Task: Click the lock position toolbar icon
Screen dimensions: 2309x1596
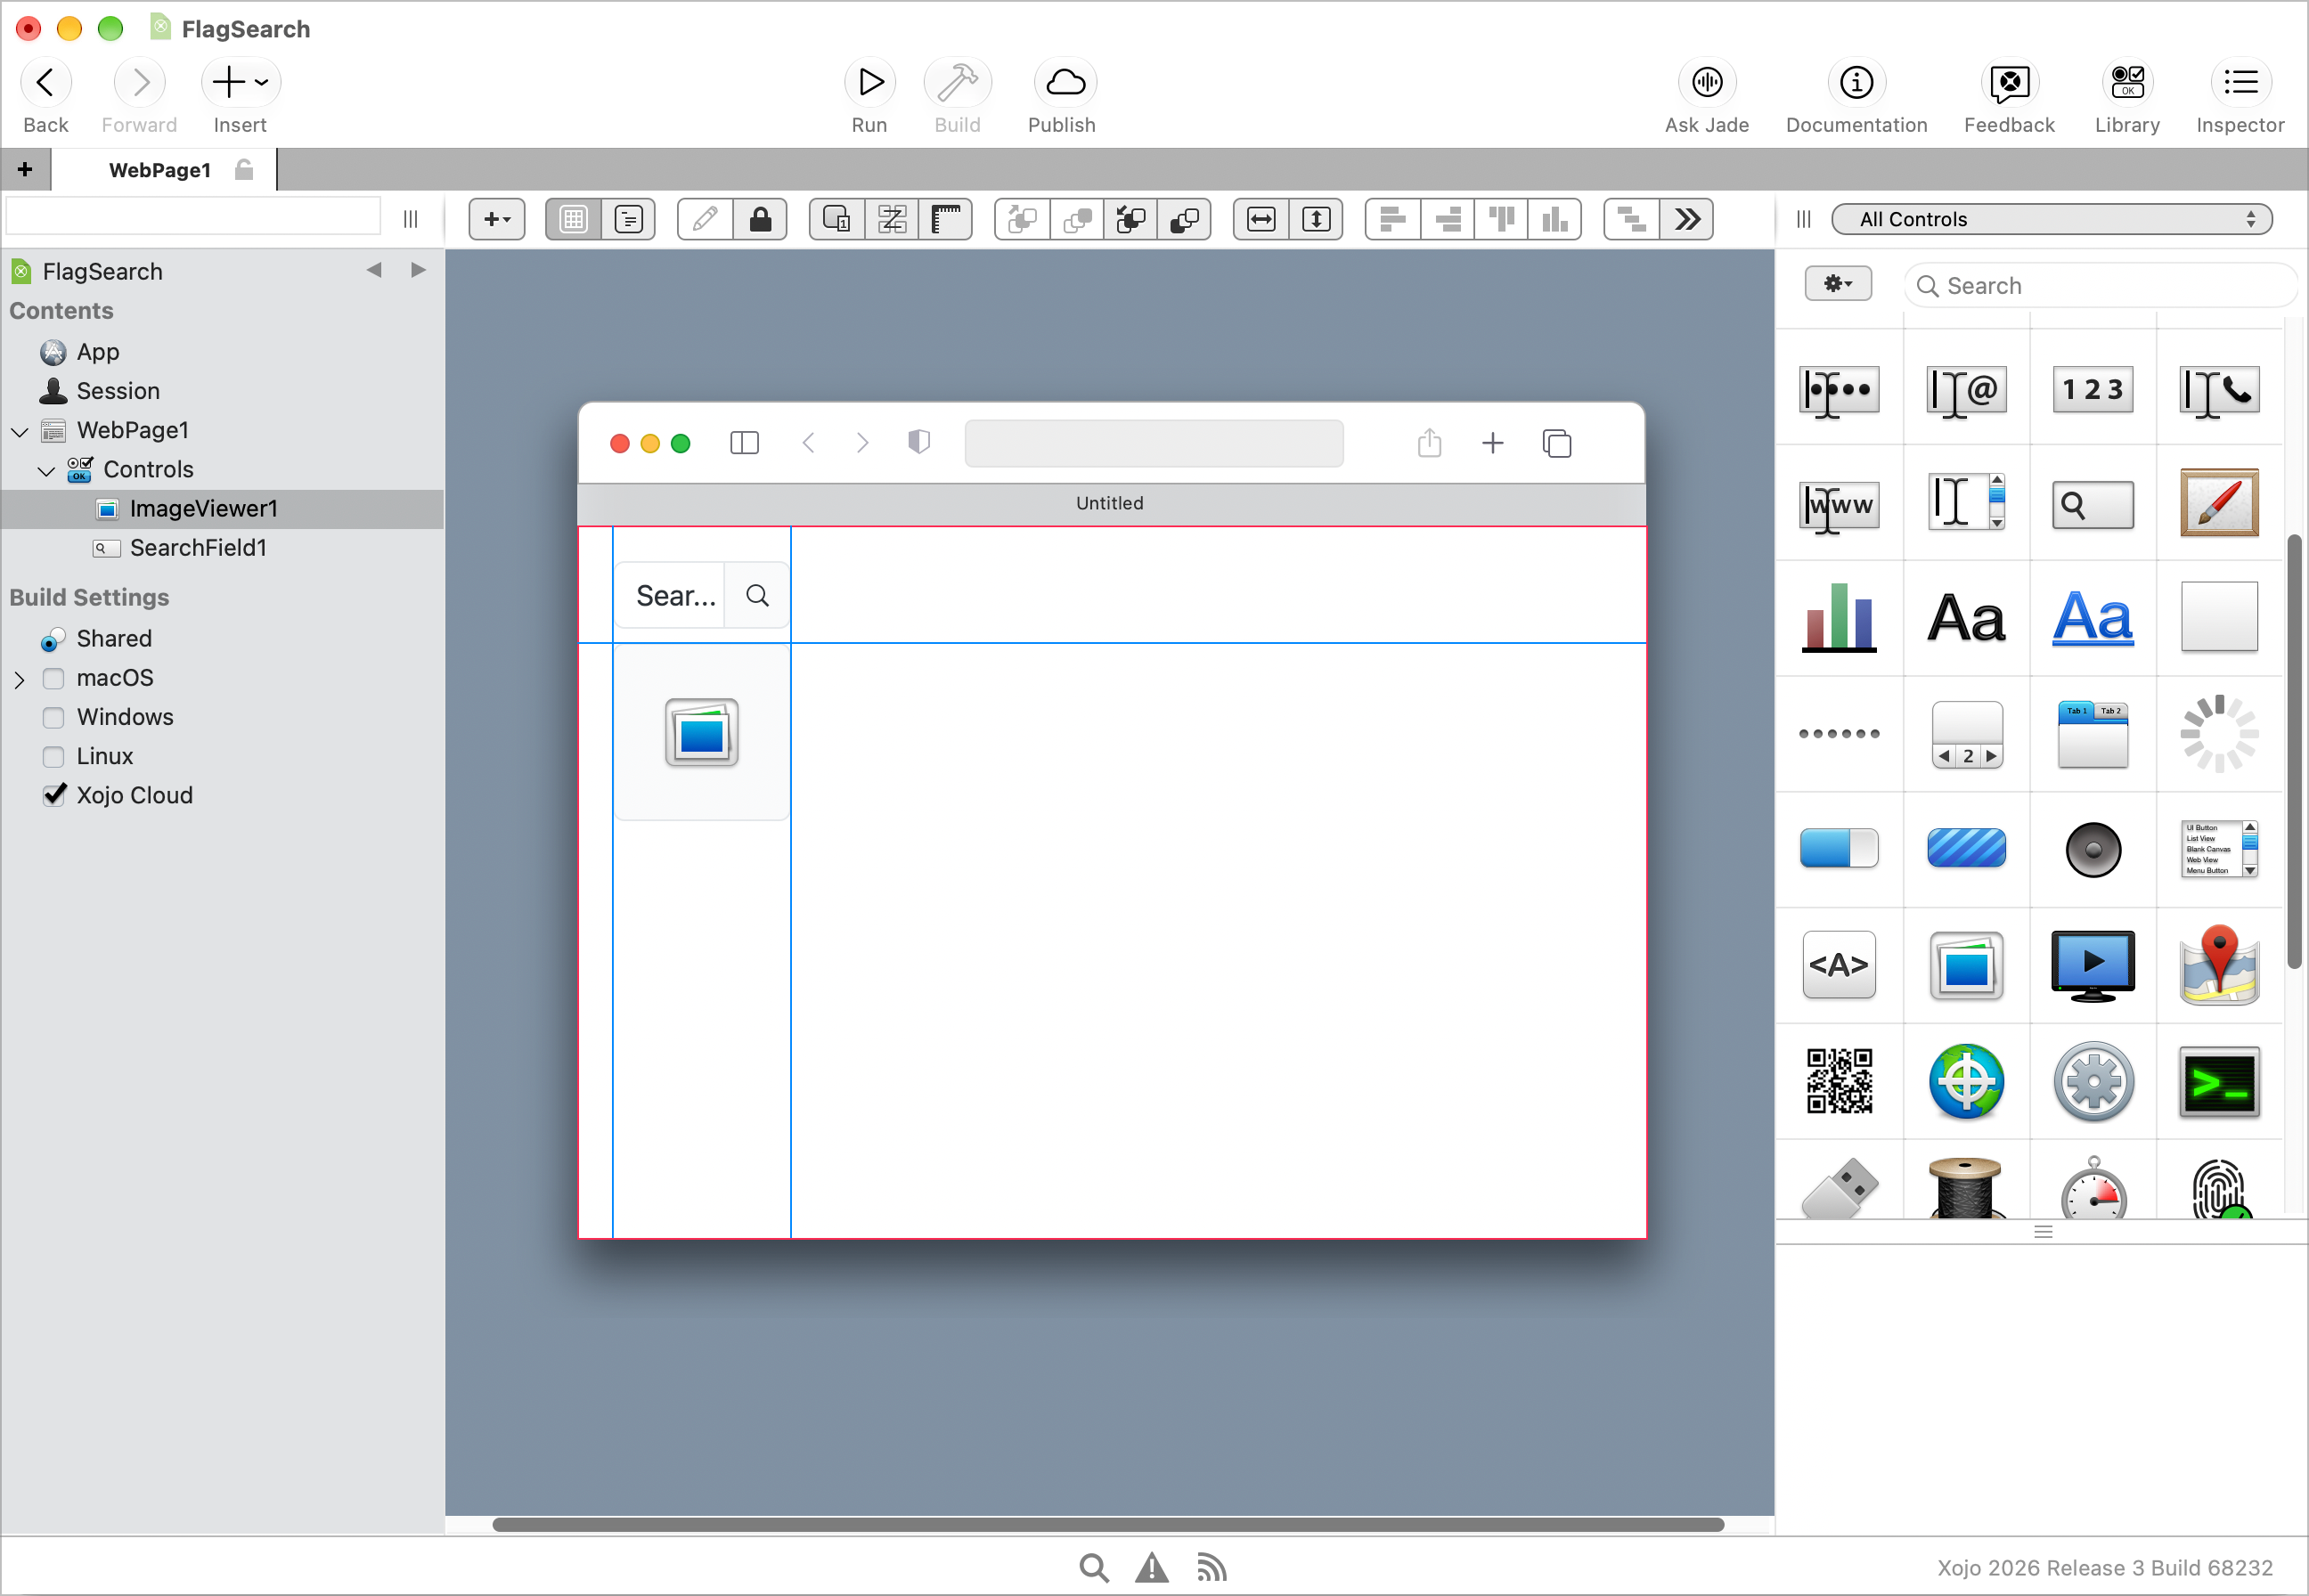Action: point(759,219)
